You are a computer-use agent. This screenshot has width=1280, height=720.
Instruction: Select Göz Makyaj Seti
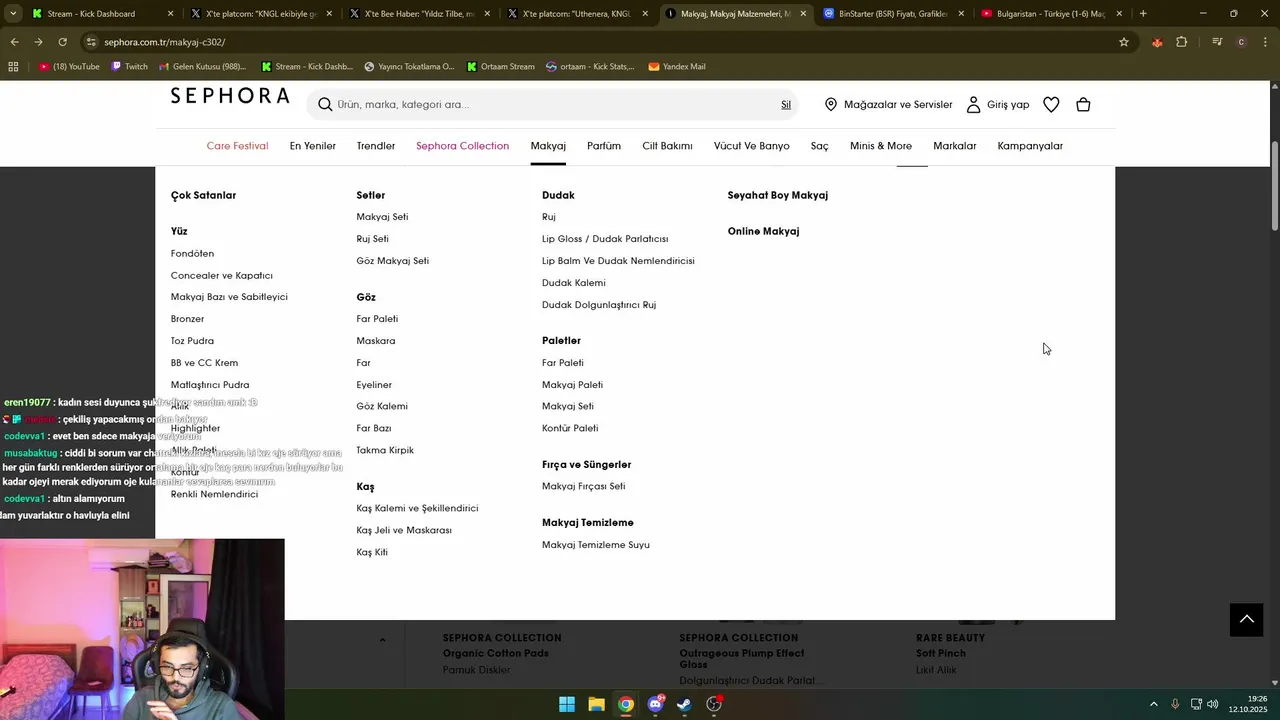pyautogui.click(x=392, y=261)
